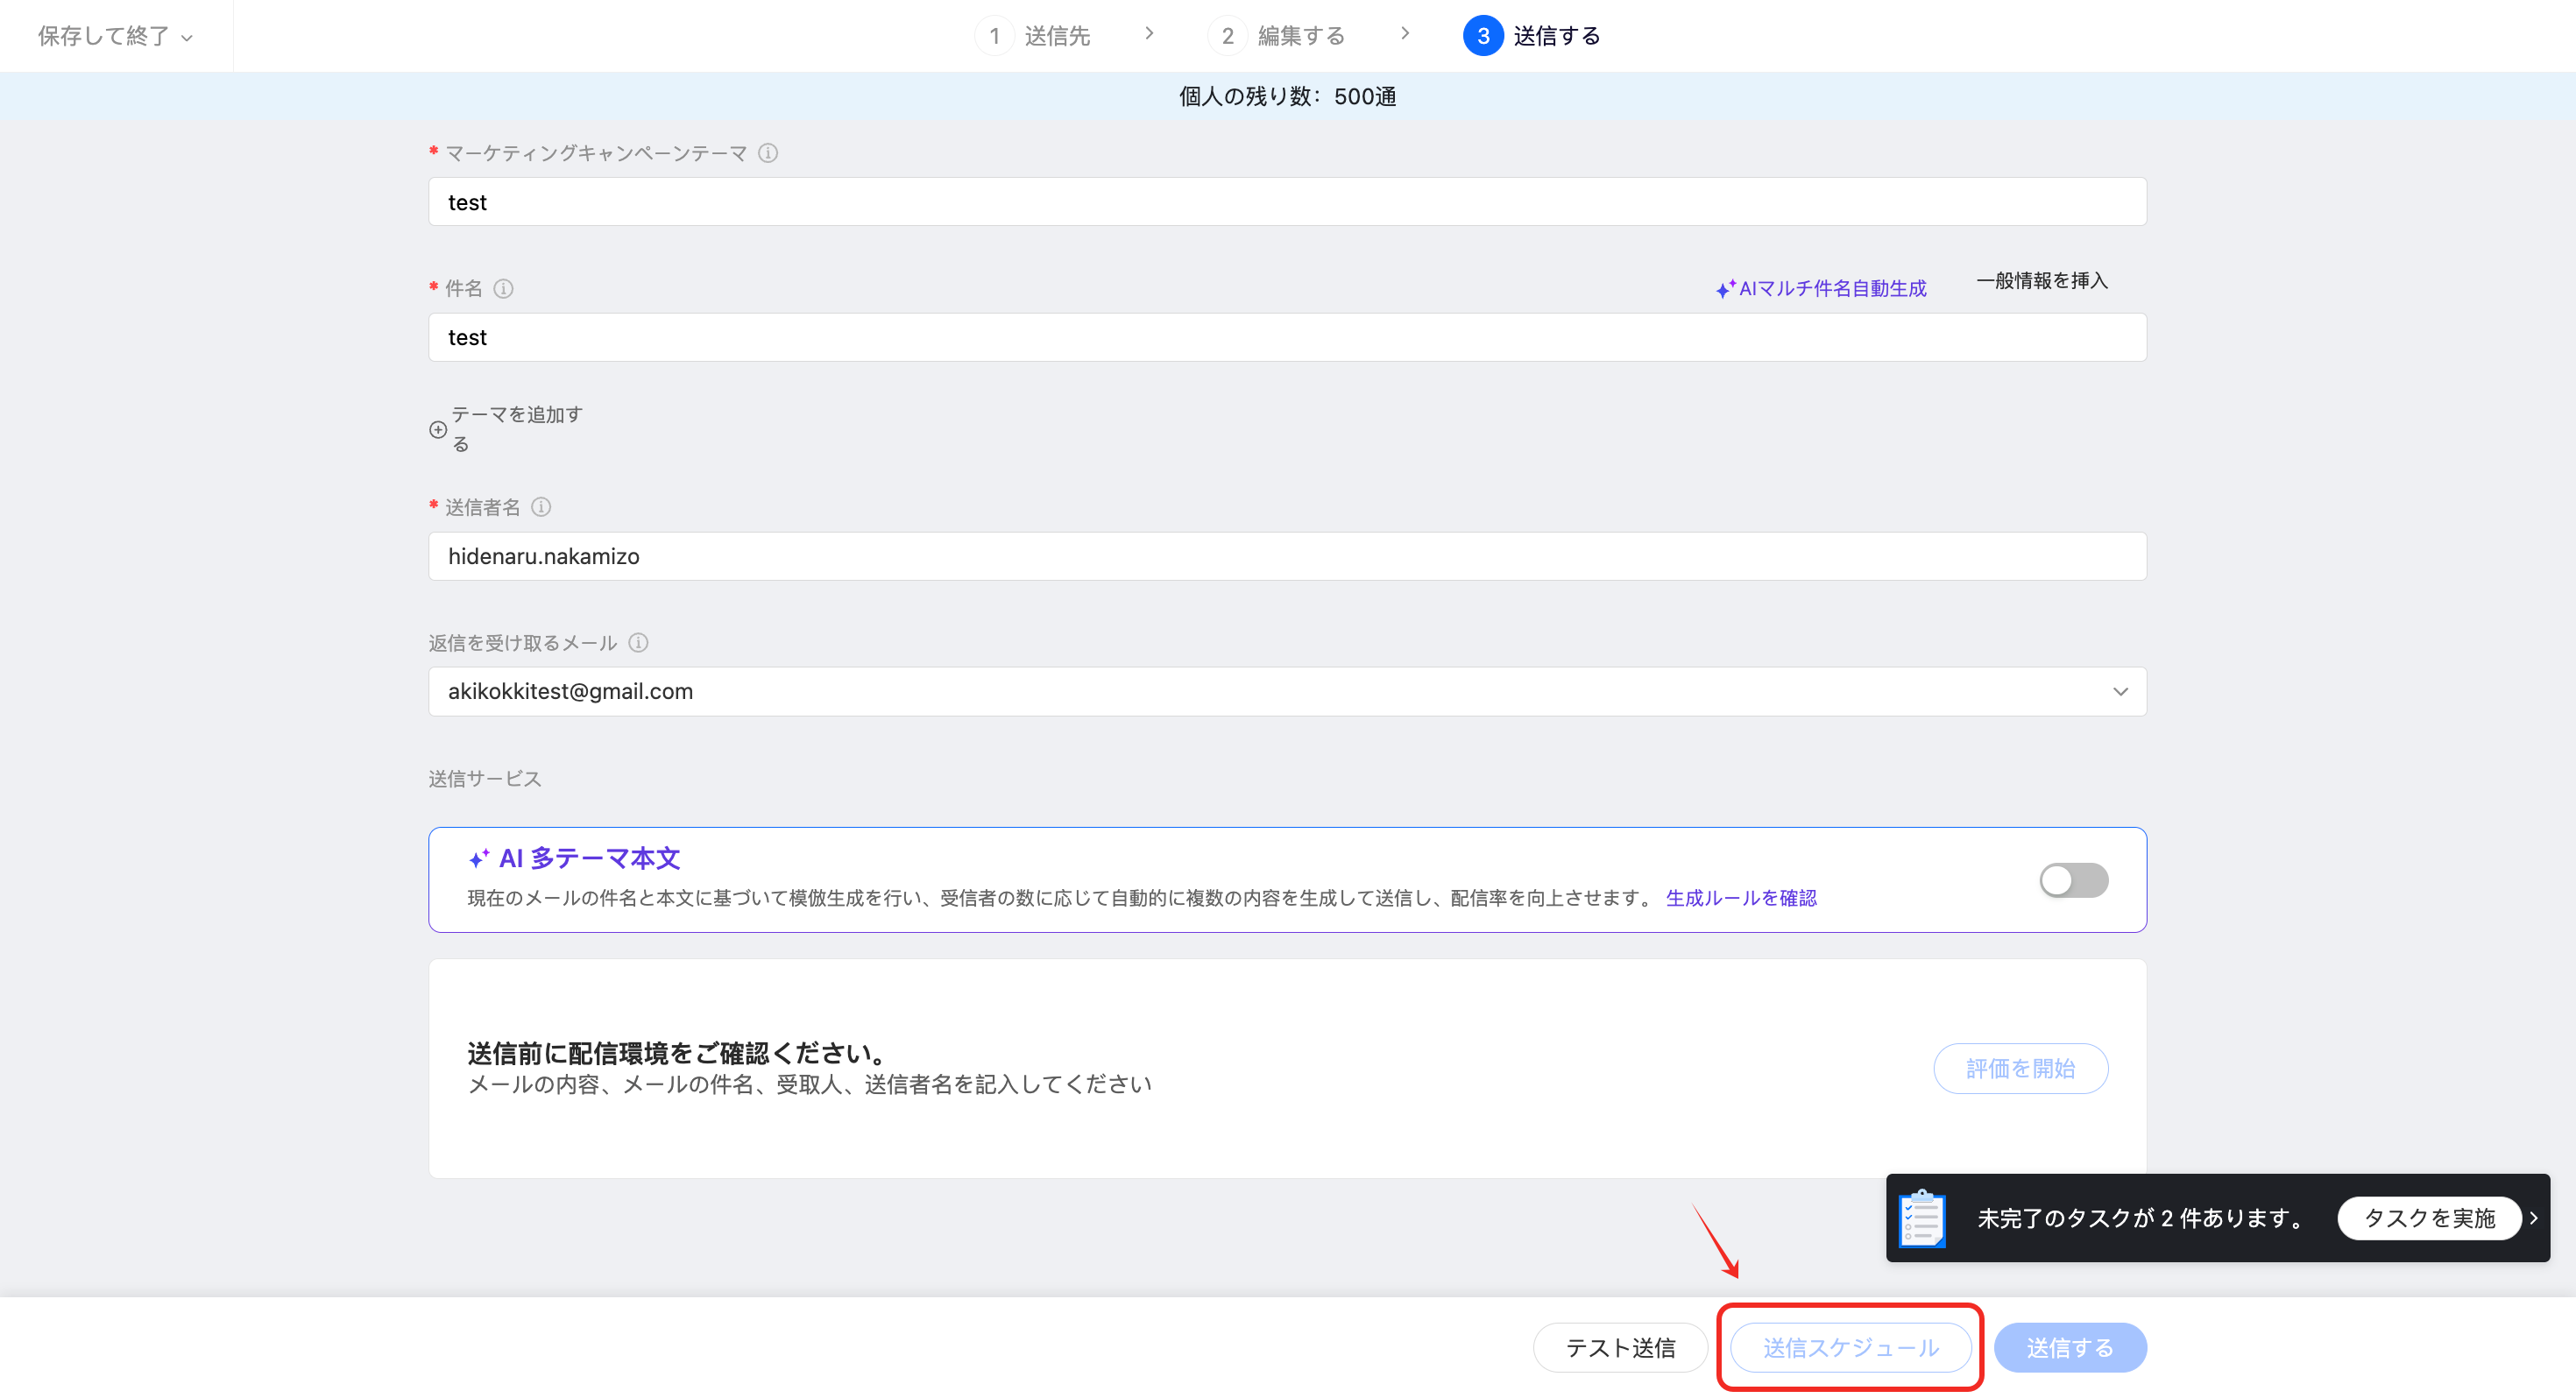Click info icon beside 返信を受け取るメール
2576x1398 pixels.
[x=638, y=643]
